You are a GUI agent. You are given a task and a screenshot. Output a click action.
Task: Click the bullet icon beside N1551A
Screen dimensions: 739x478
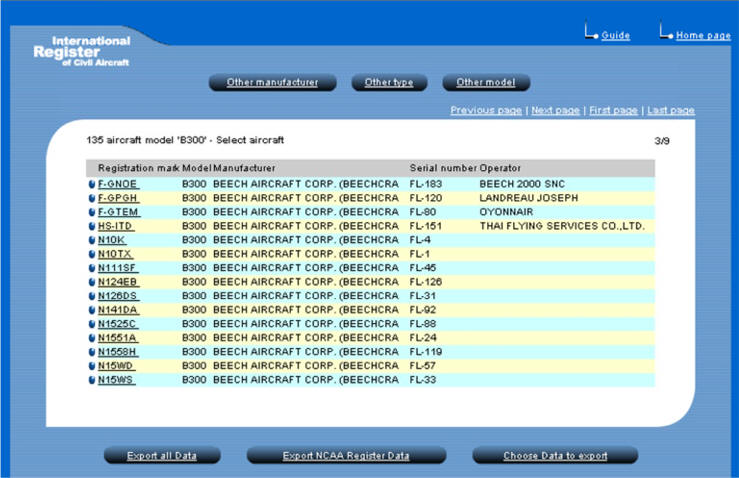92,338
